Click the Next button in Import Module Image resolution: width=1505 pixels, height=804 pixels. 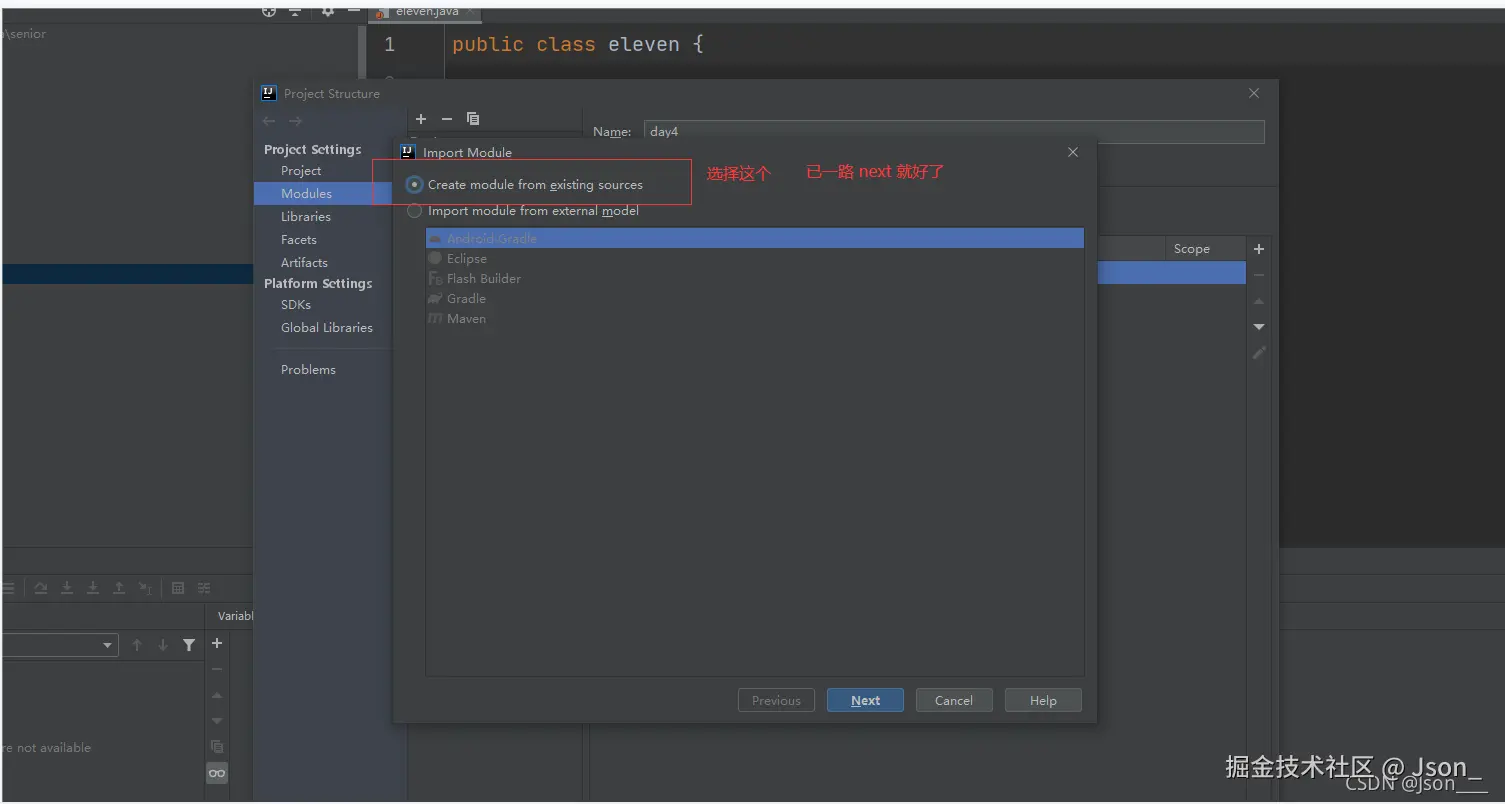pos(865,700)
